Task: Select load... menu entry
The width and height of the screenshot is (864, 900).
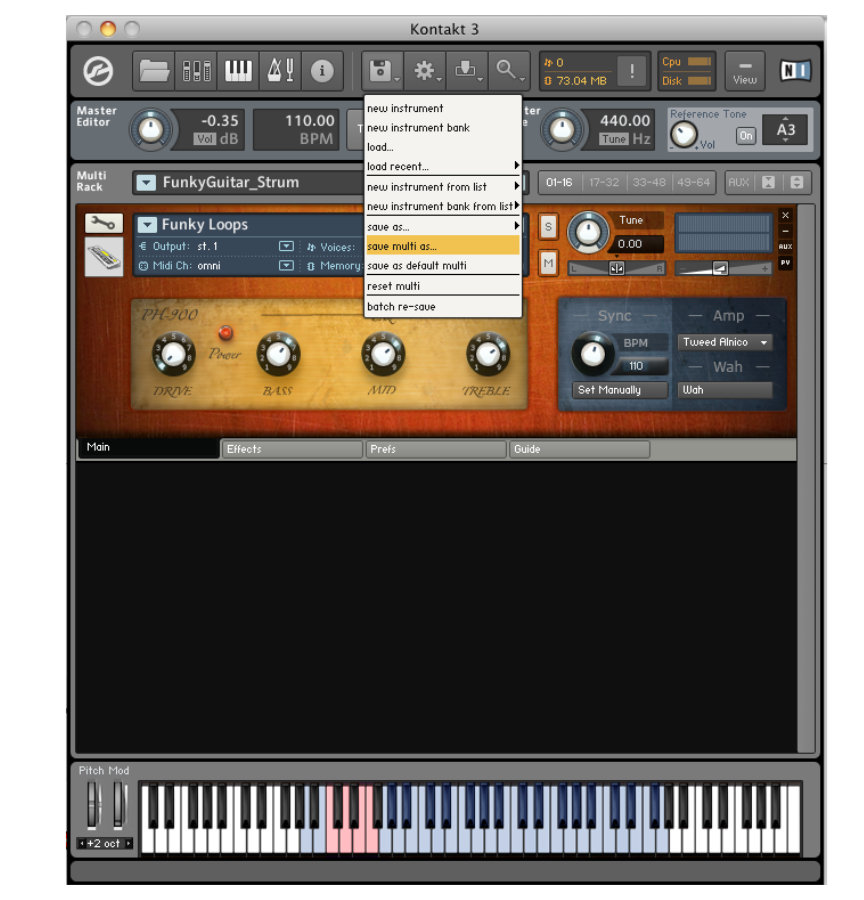Action: tap(443, 148)
